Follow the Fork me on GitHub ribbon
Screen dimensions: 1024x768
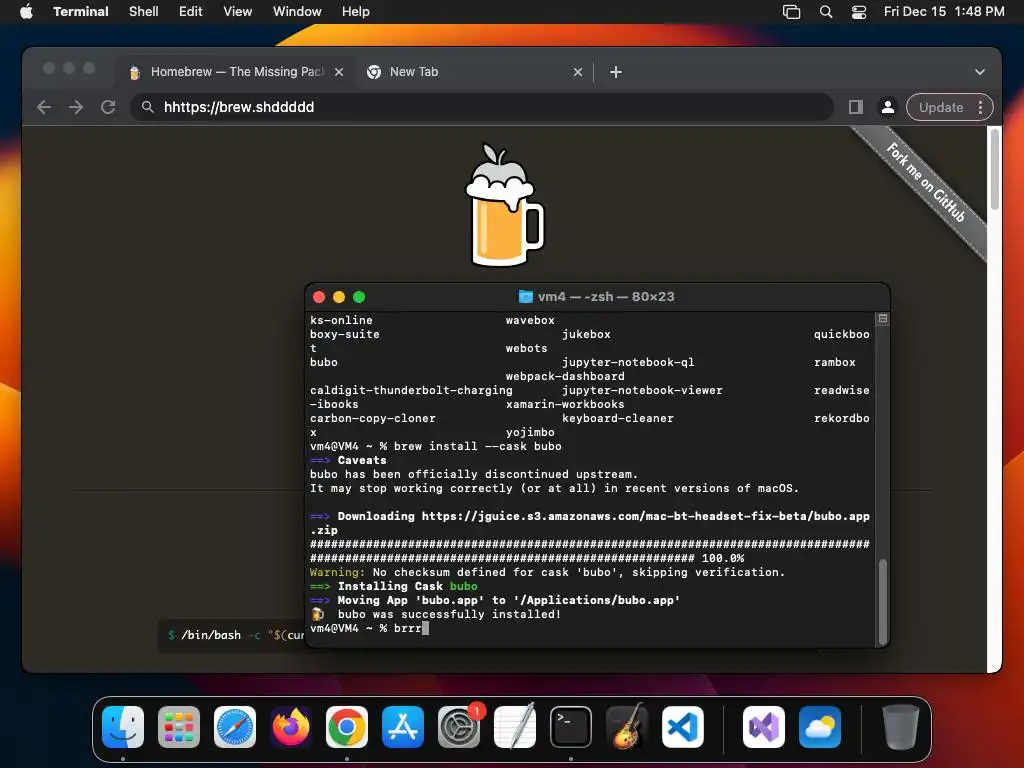click(925, 183)
